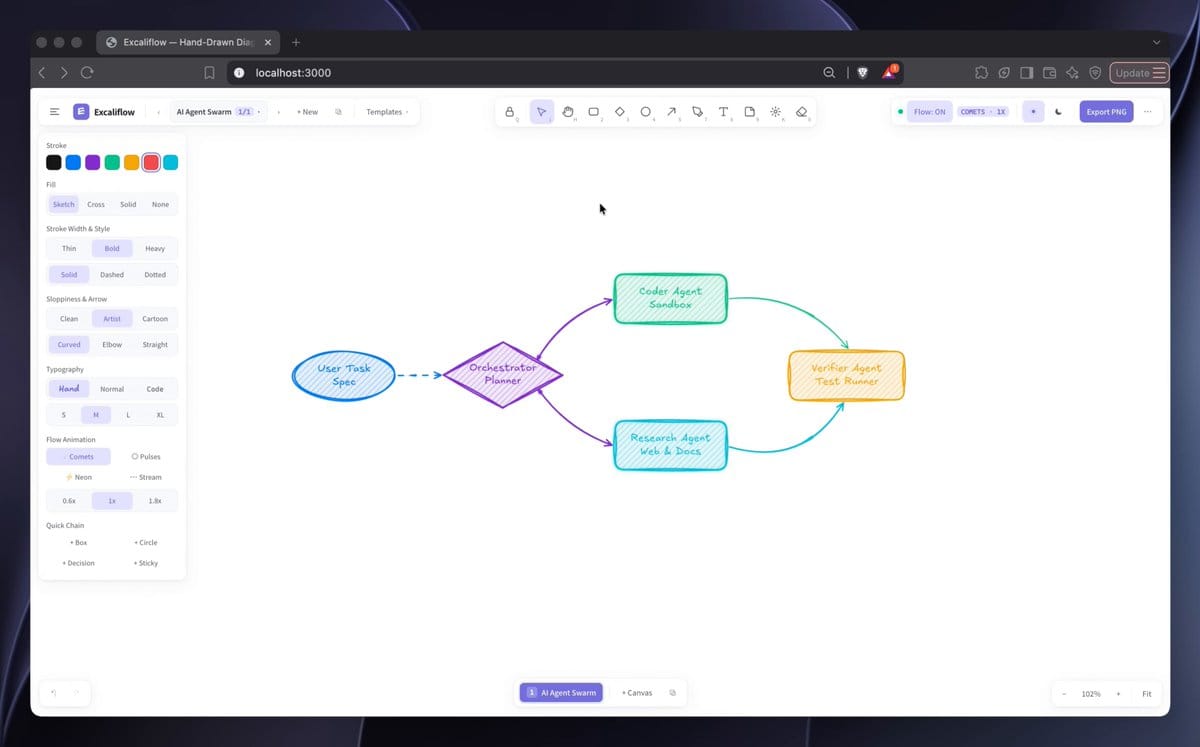Select the Eraser tool
Image resolution: width=1200 pixels, height=747 pixels.
point(801,112)
